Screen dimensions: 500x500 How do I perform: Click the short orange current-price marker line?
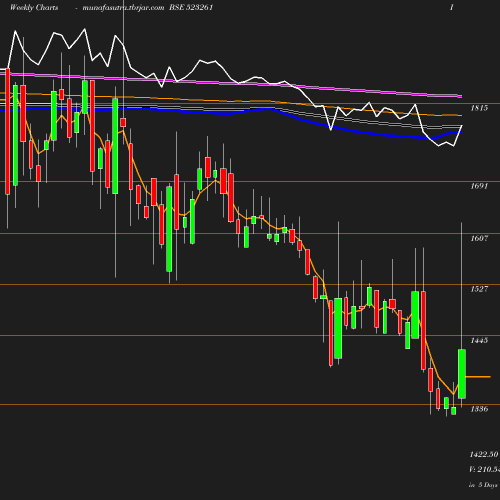478,377
